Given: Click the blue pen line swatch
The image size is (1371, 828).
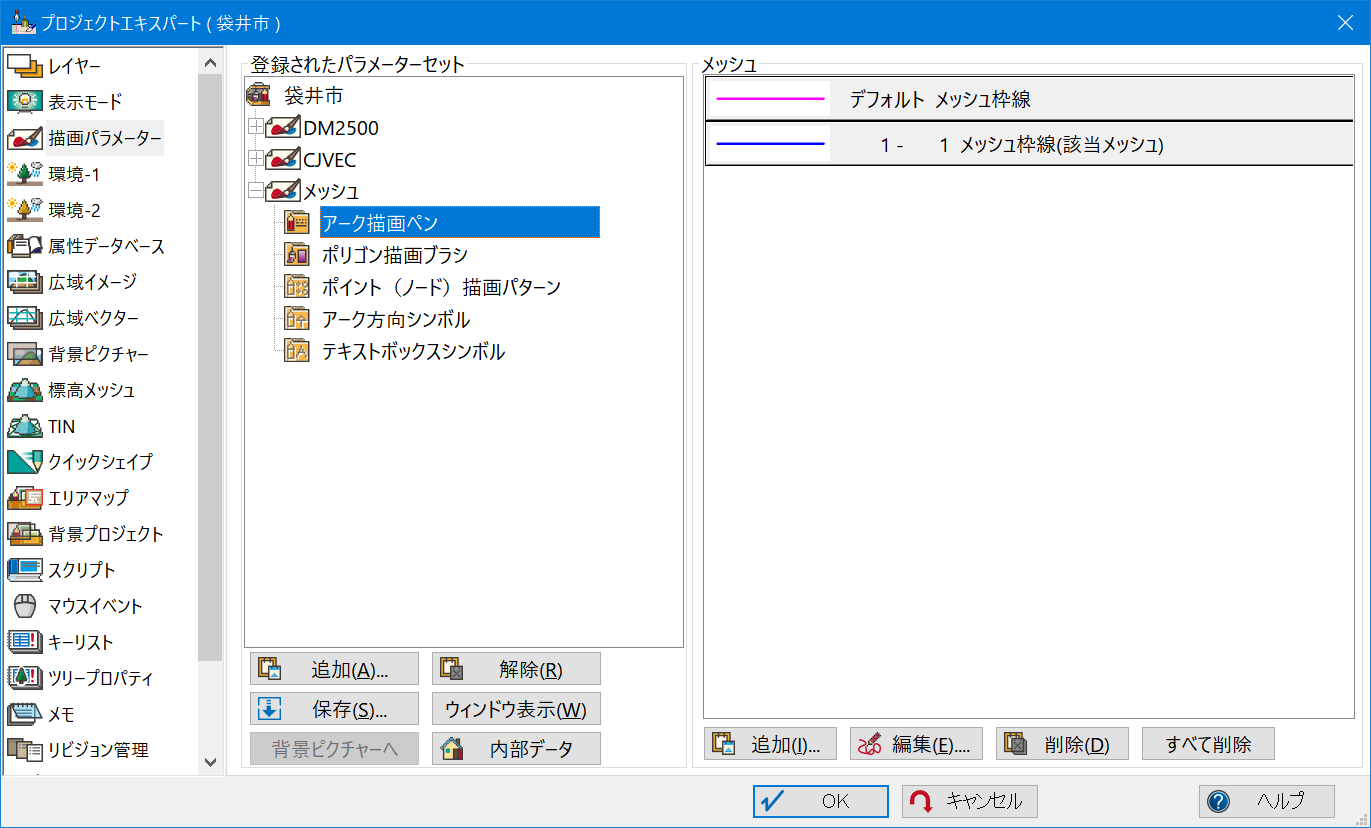Looking at the screenshot, I should click(771, 144).
